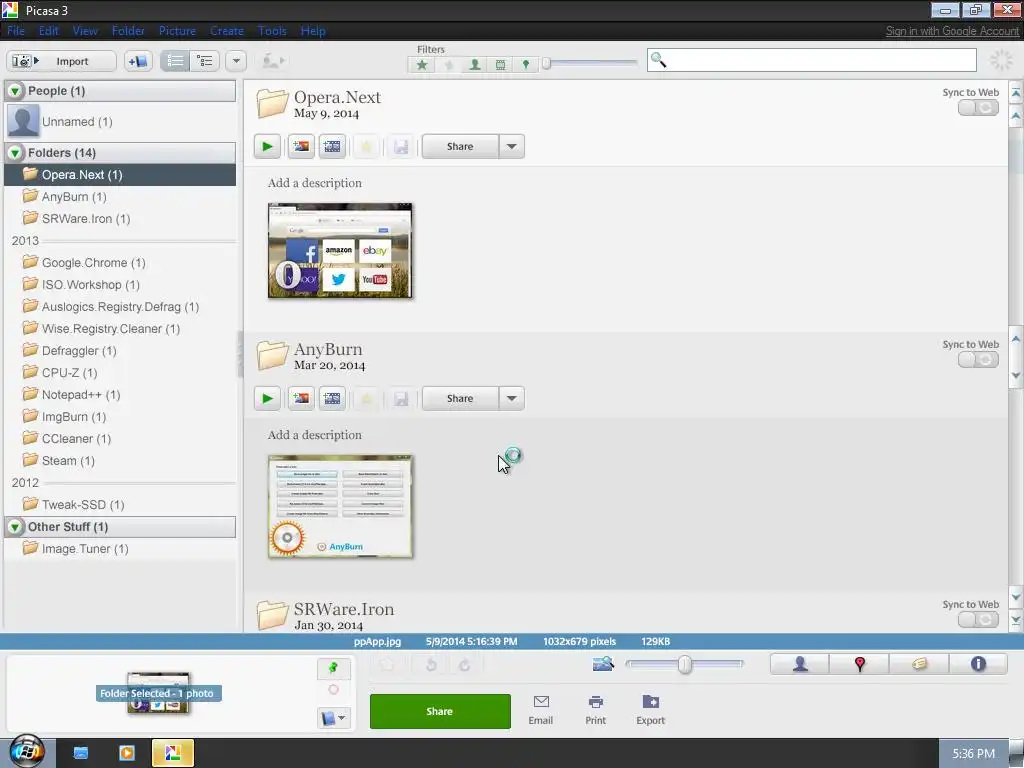Play Opera.Next folder slideshow
1024x768 pixels.
(267, 146)
